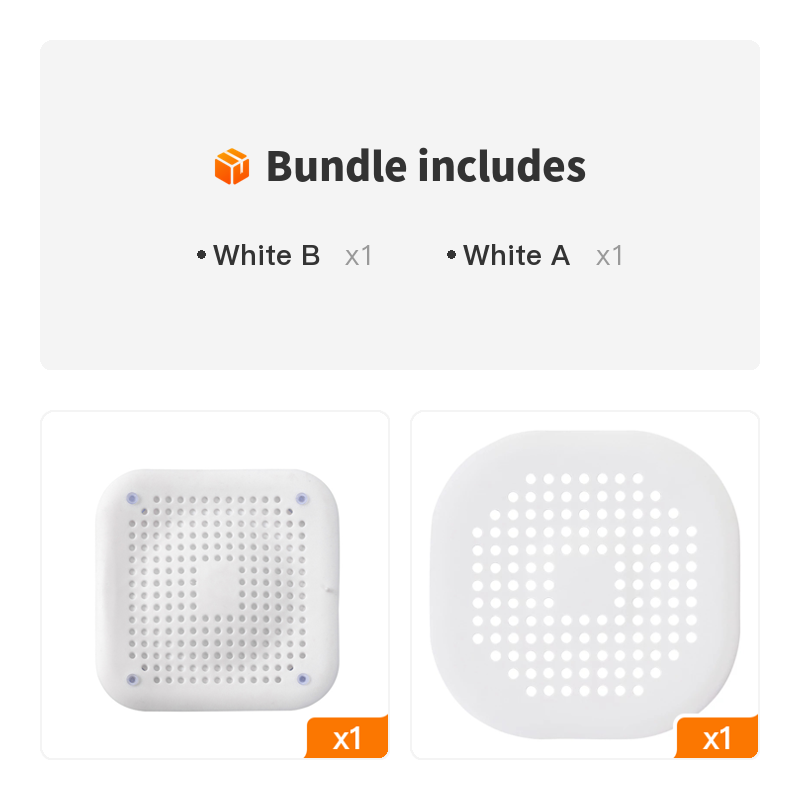Click the top-left suction cup on the drain cover
The height and width of the screenshot is (800, 800).
point(131,497)
